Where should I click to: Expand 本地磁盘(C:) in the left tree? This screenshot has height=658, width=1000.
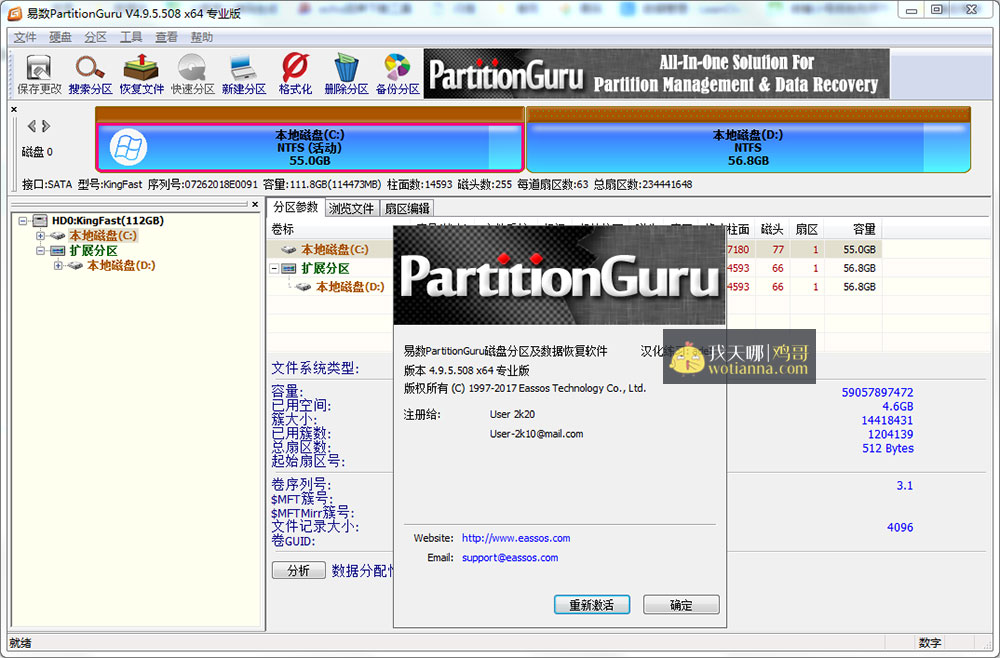tap(40, 235)
